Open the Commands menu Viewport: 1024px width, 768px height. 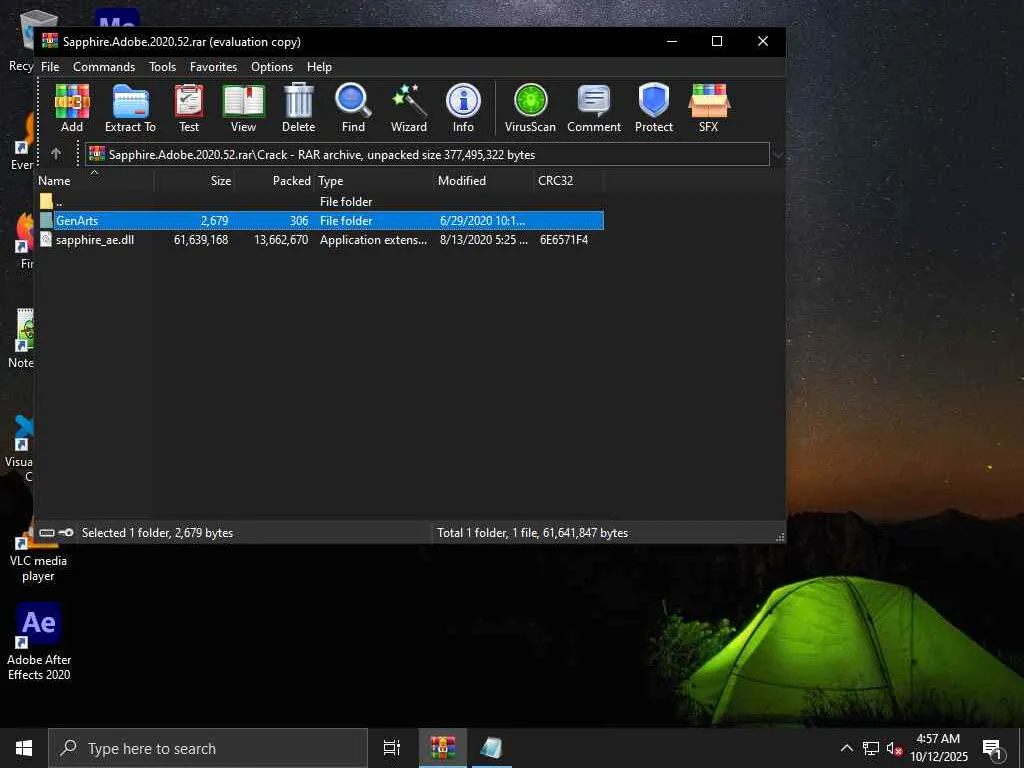[x=104, y=67]
